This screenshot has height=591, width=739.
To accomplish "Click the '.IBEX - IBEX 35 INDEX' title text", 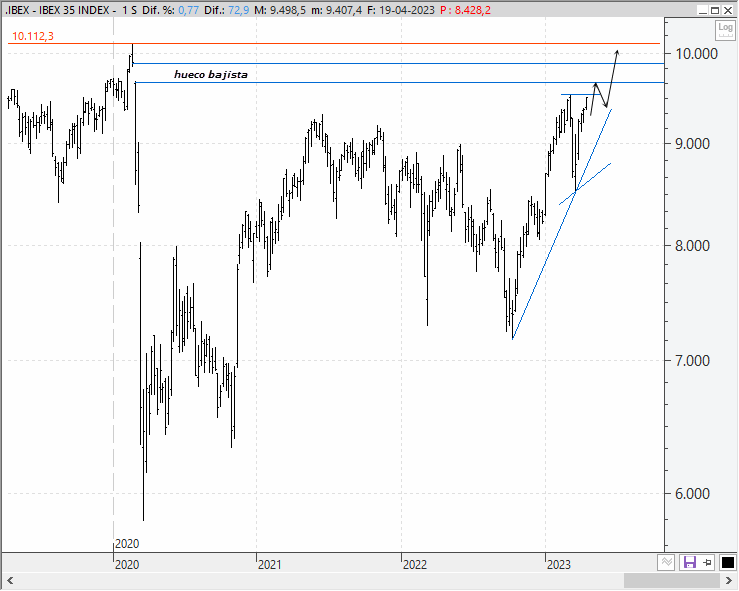I will 57,10.
